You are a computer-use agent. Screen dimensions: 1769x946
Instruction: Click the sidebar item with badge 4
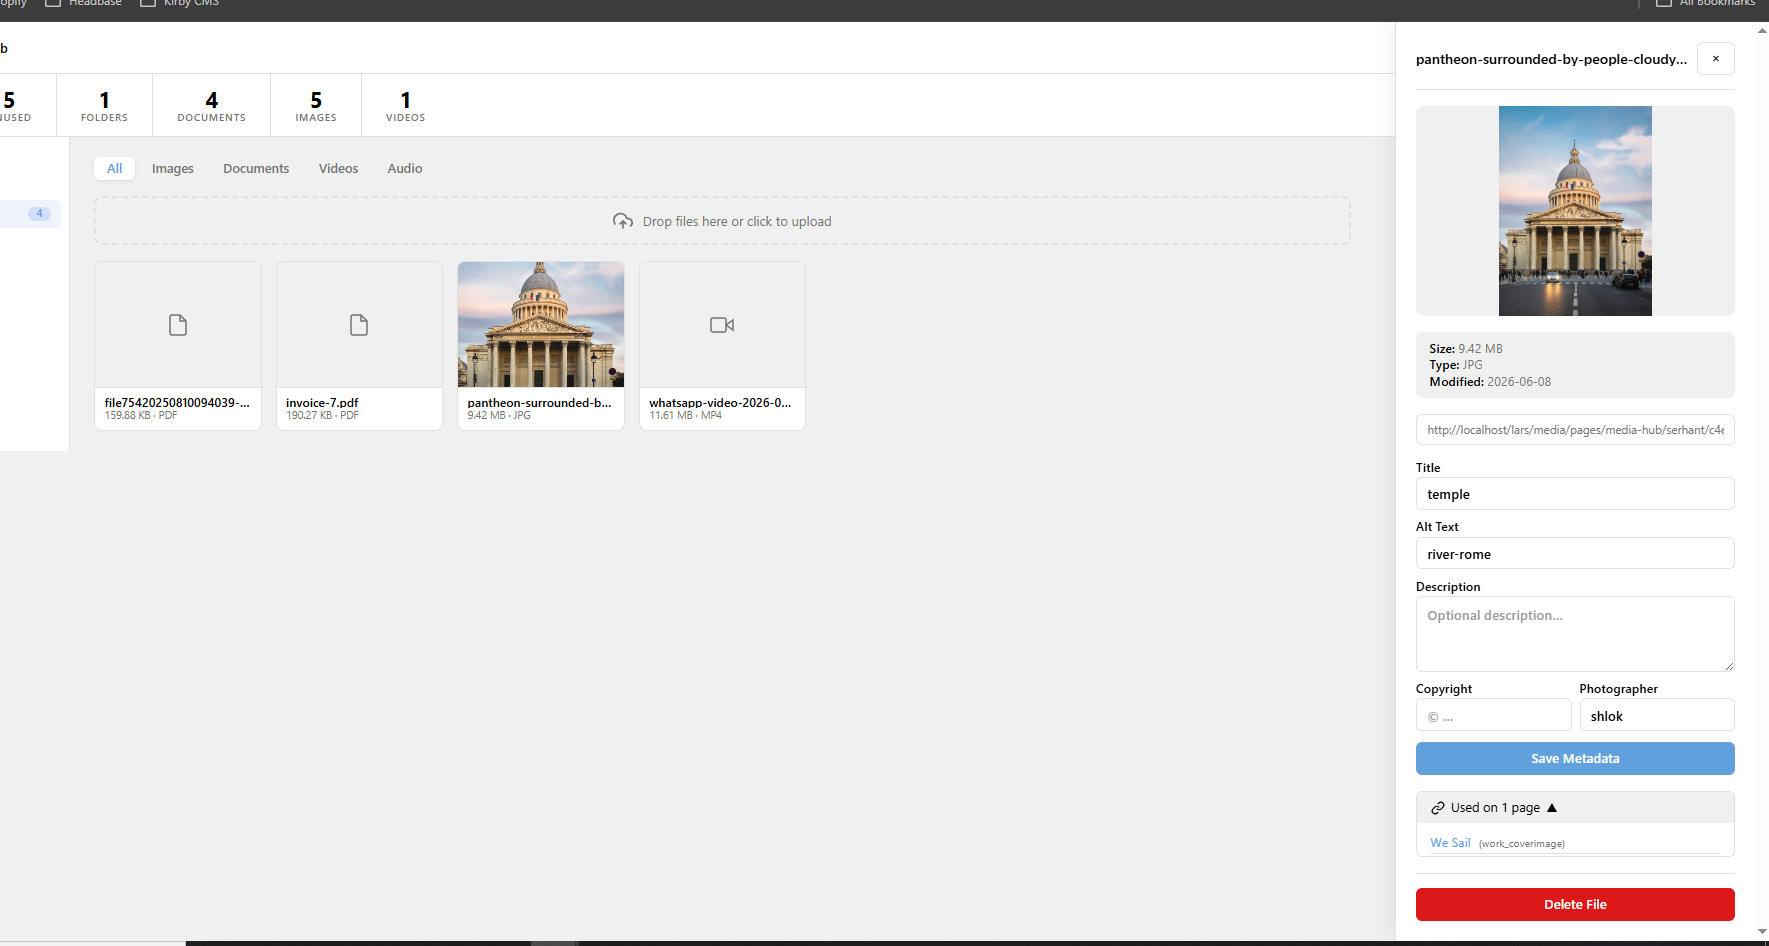click(x=30, y=214)
